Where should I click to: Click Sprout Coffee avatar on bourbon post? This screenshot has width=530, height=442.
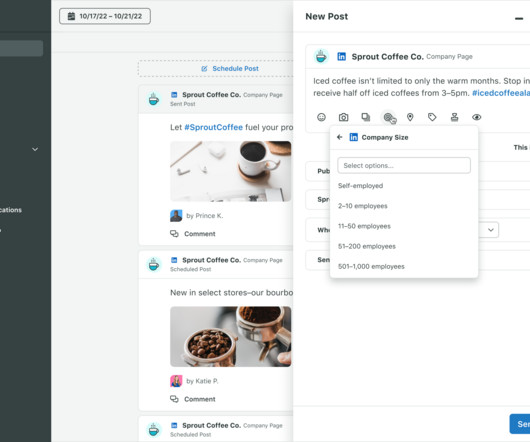[x=154, y=265]
